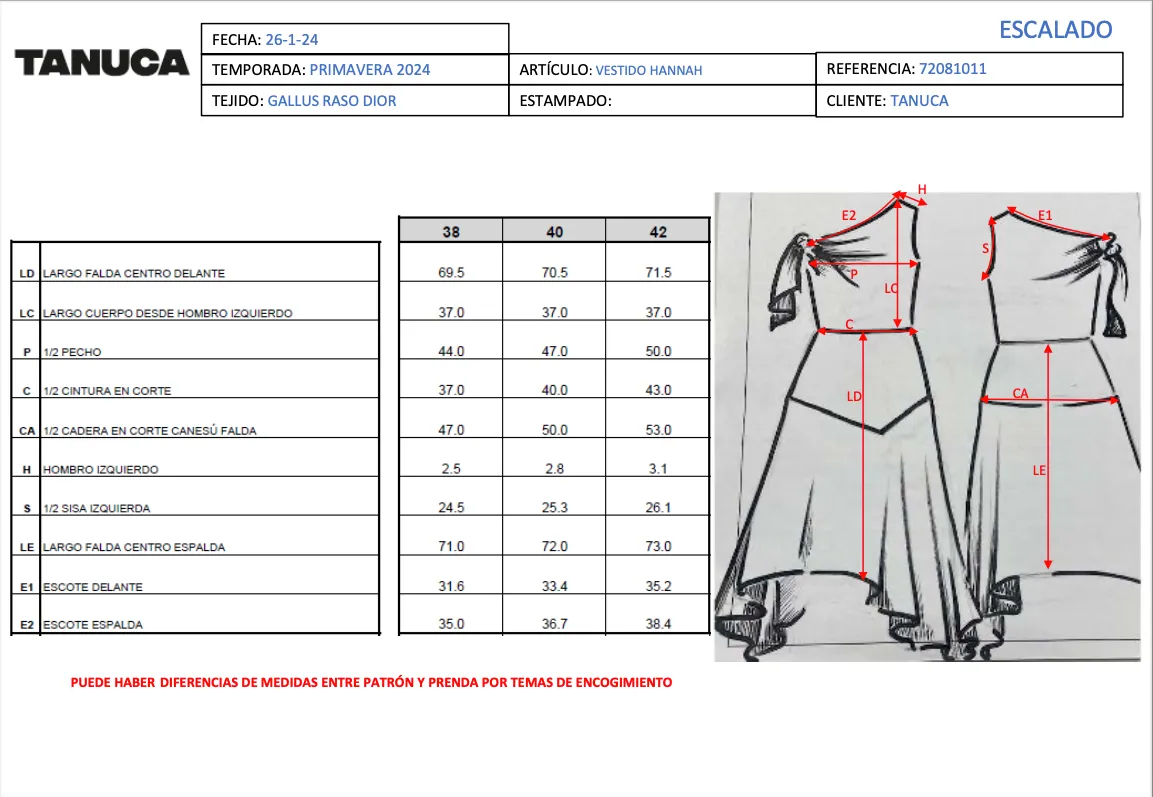Viewport: 1153px width, 797px height.
Task: Click row LARGO CUERPO DESDE HOMBRO IZQUIERDO
Action: 168,313
